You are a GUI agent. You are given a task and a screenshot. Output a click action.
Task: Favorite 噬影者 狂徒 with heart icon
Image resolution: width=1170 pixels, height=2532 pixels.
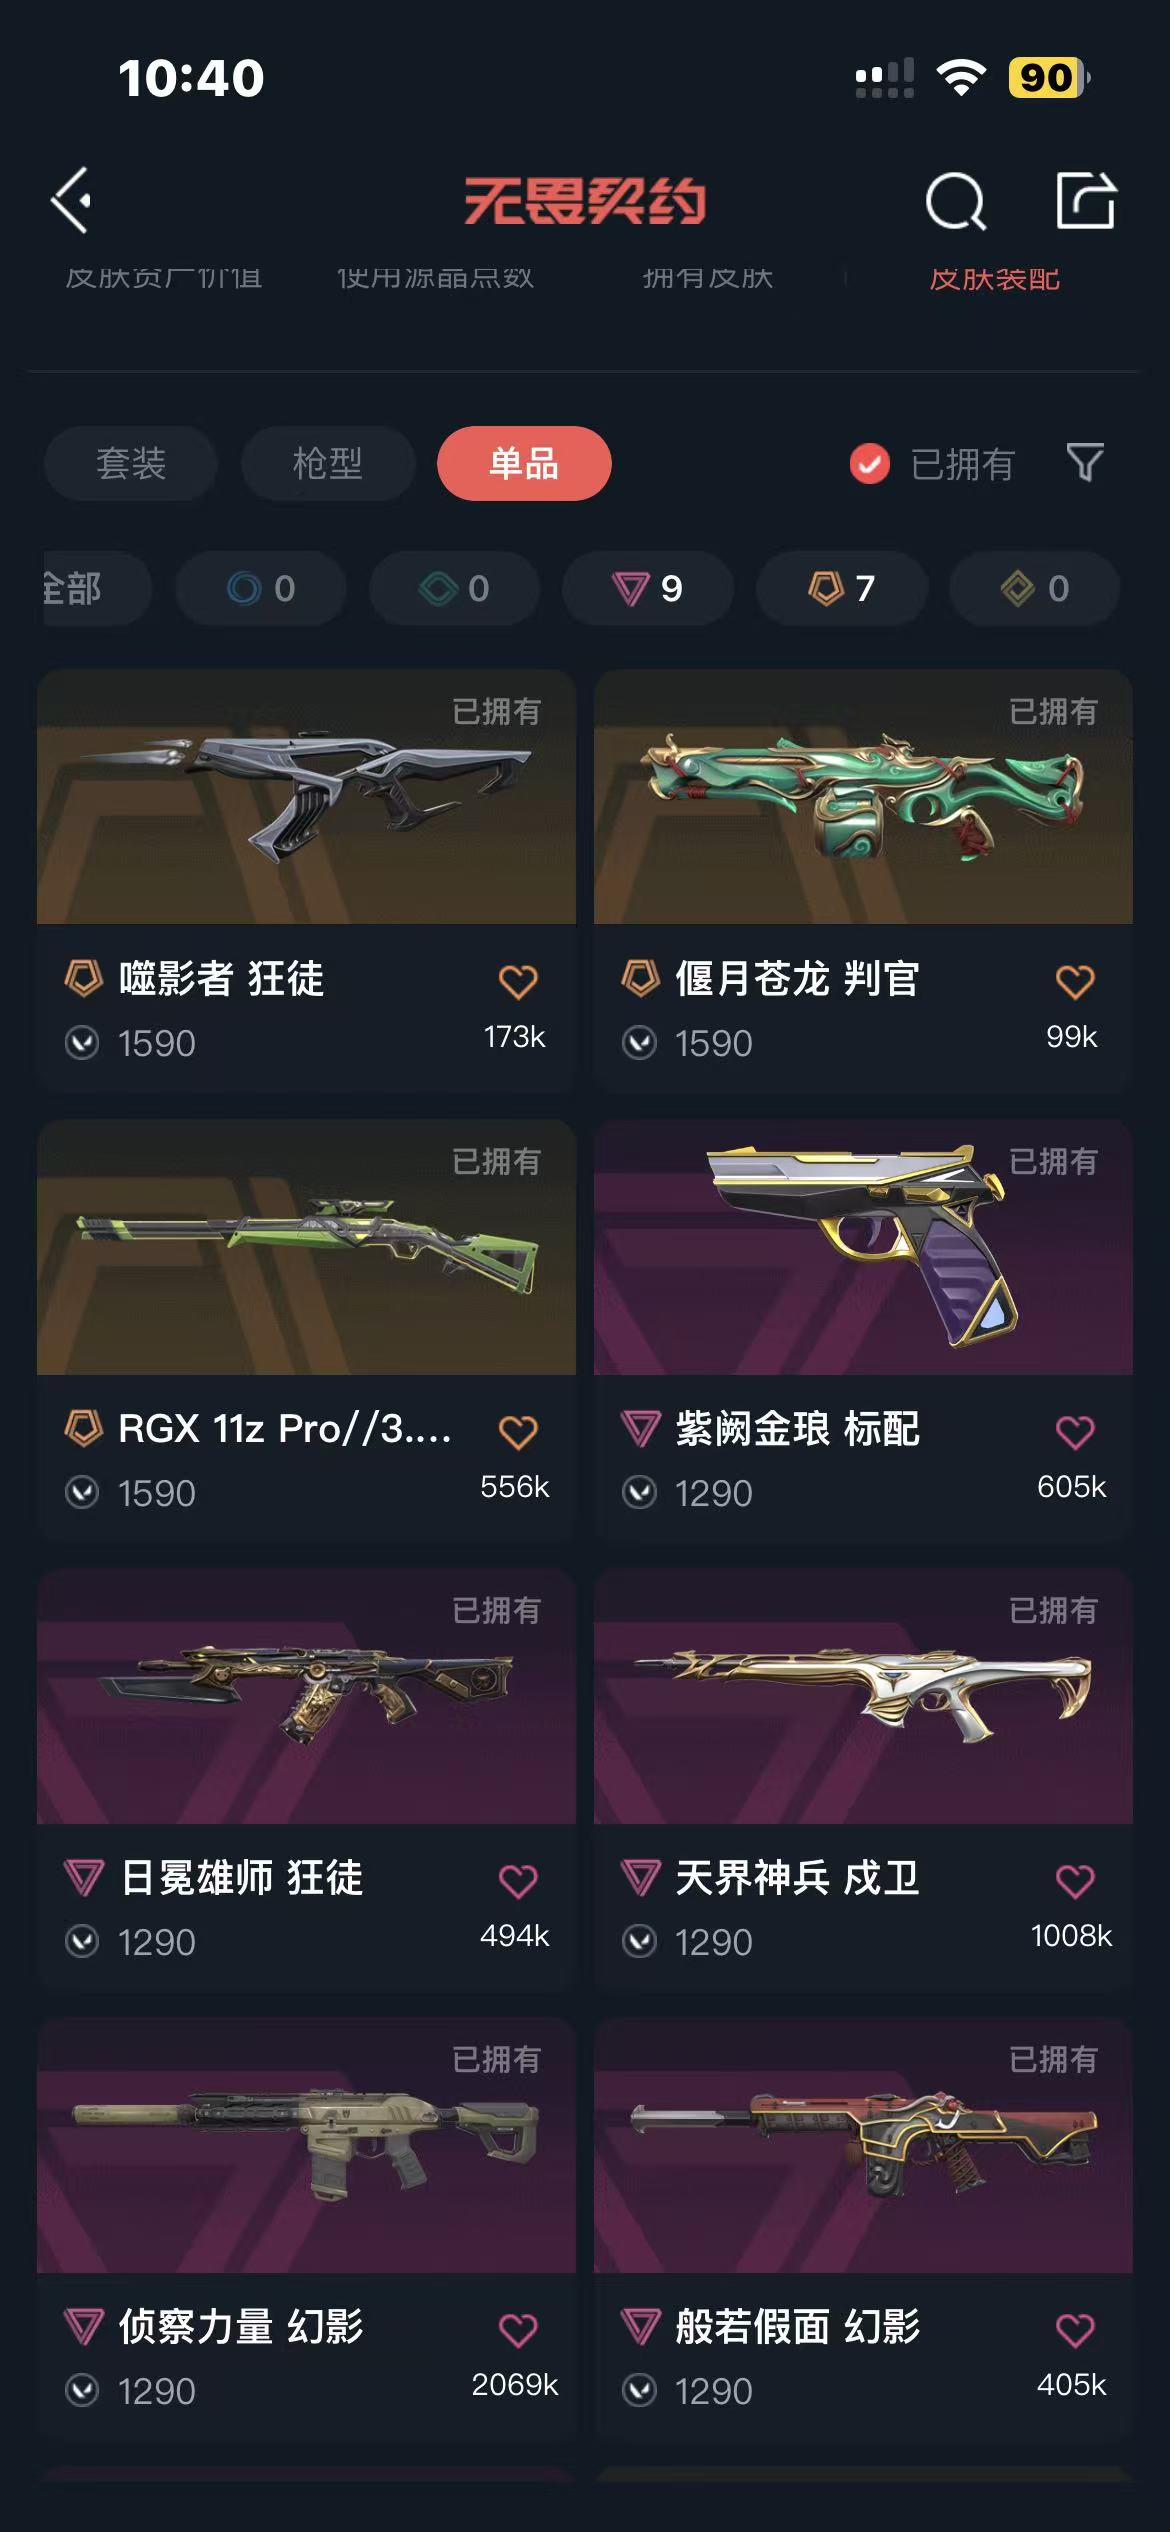pos(518,981)
